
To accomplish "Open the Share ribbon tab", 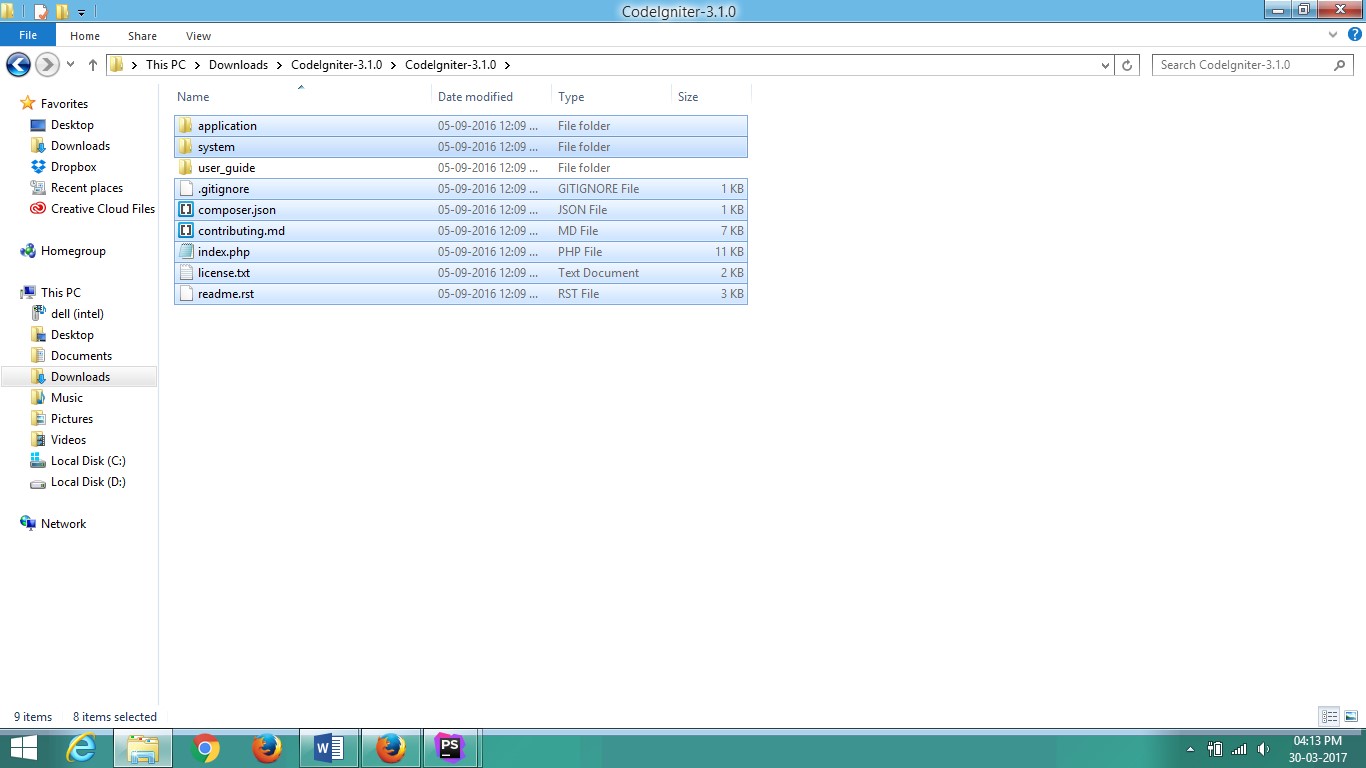I will coord(142,36).
